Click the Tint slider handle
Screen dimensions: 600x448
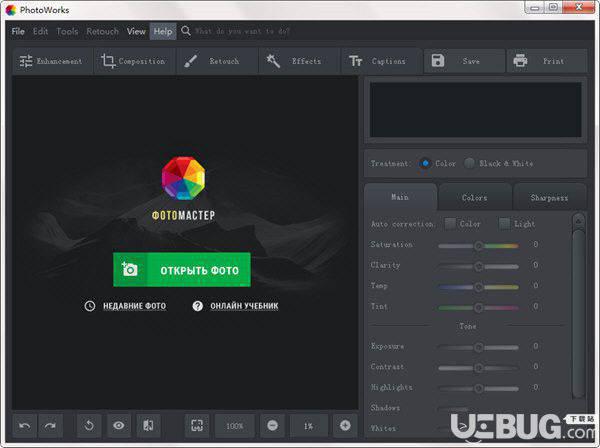[478, 308]
